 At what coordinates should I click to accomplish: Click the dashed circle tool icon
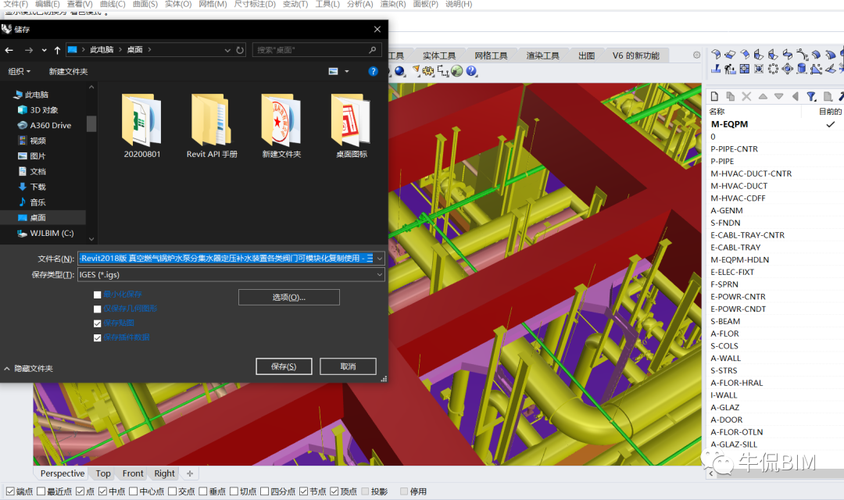(773, 68)
